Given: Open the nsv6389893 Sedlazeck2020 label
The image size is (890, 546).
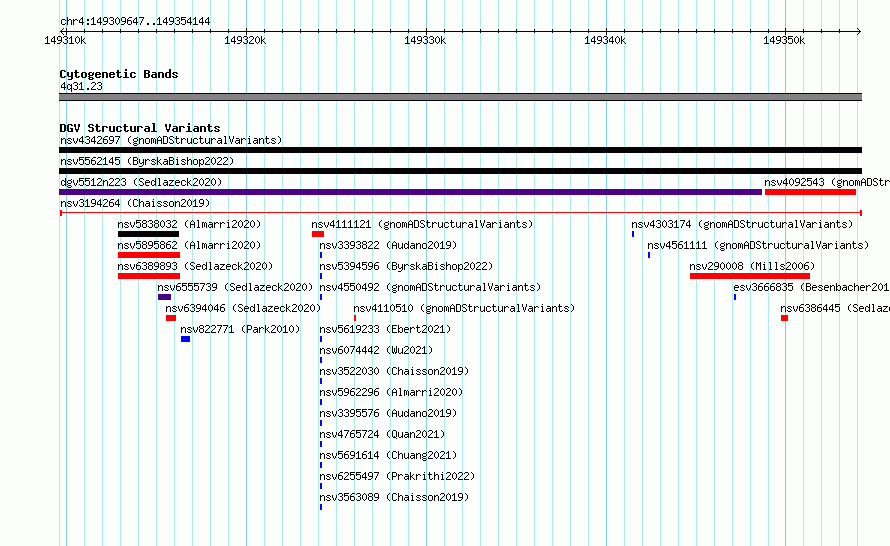Looking at the screenshot, I should (195, 266).
